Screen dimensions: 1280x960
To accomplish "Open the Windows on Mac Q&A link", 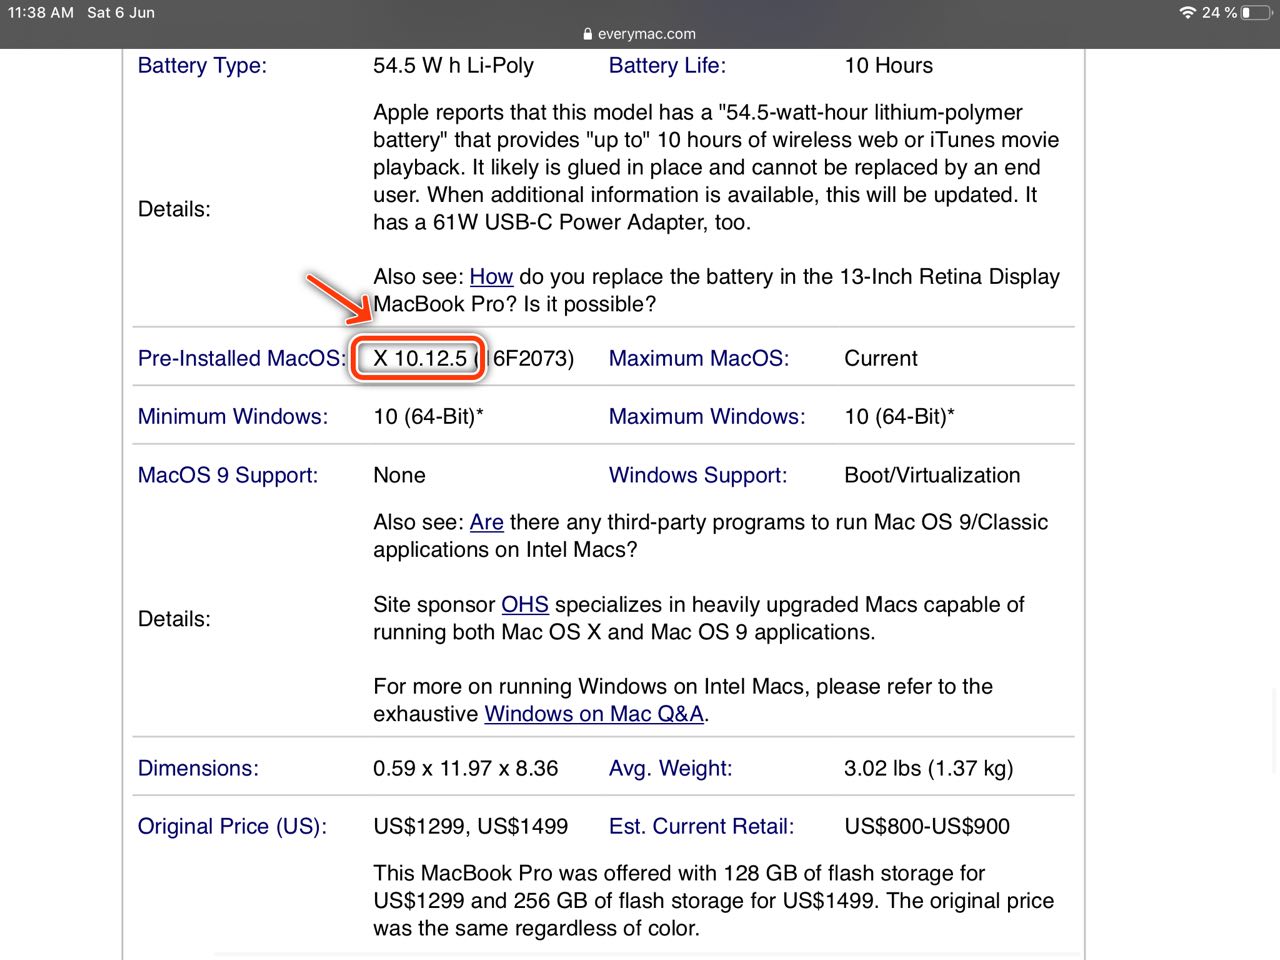I will (x=594, y=715).
